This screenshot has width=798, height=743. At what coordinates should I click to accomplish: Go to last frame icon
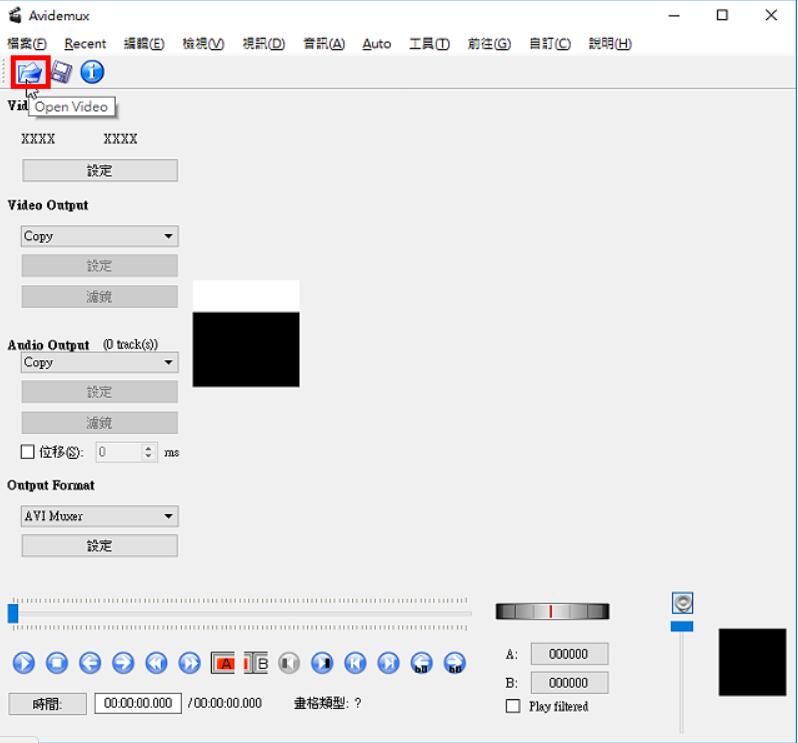388,663
